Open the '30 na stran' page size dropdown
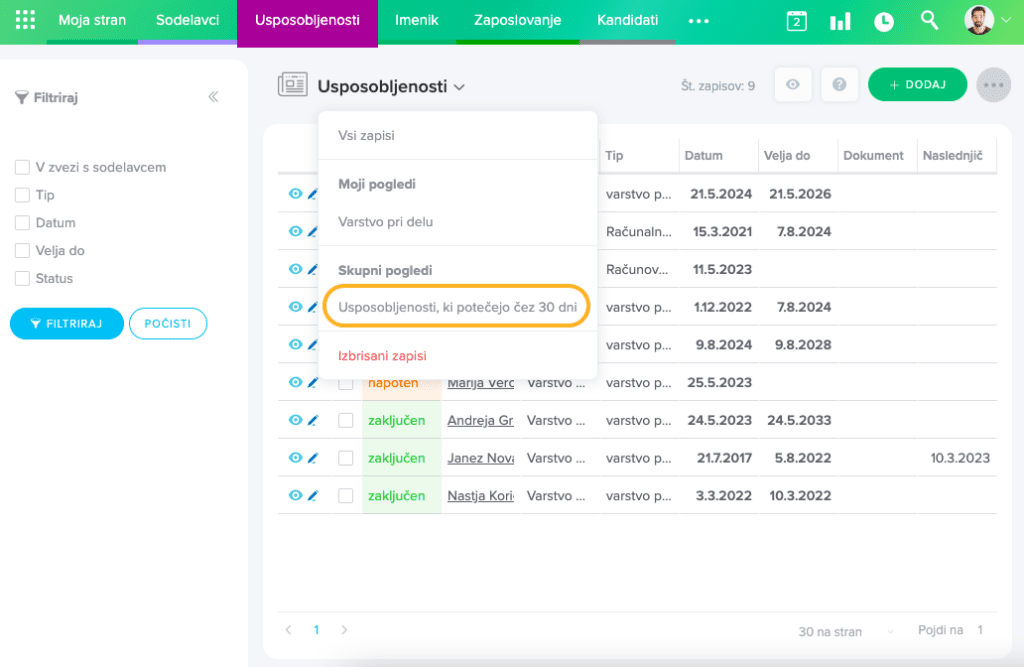Screen dimensions: 1024x667 (x=845, y=631)
